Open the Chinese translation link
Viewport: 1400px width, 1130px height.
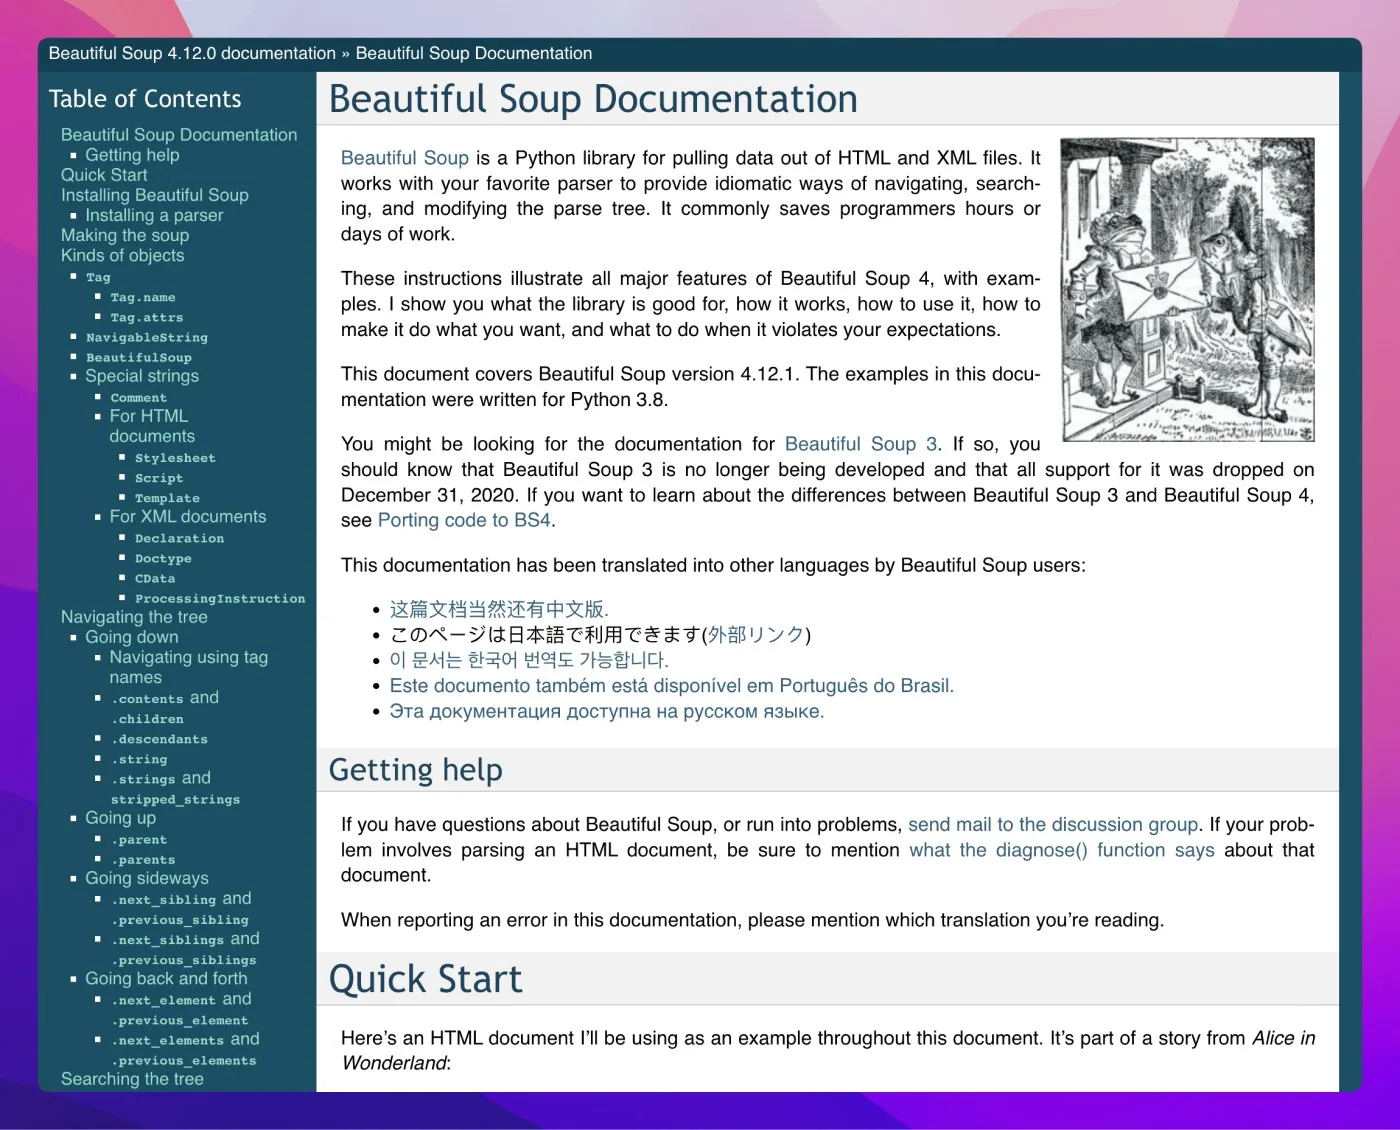click(x=499, y=609)
